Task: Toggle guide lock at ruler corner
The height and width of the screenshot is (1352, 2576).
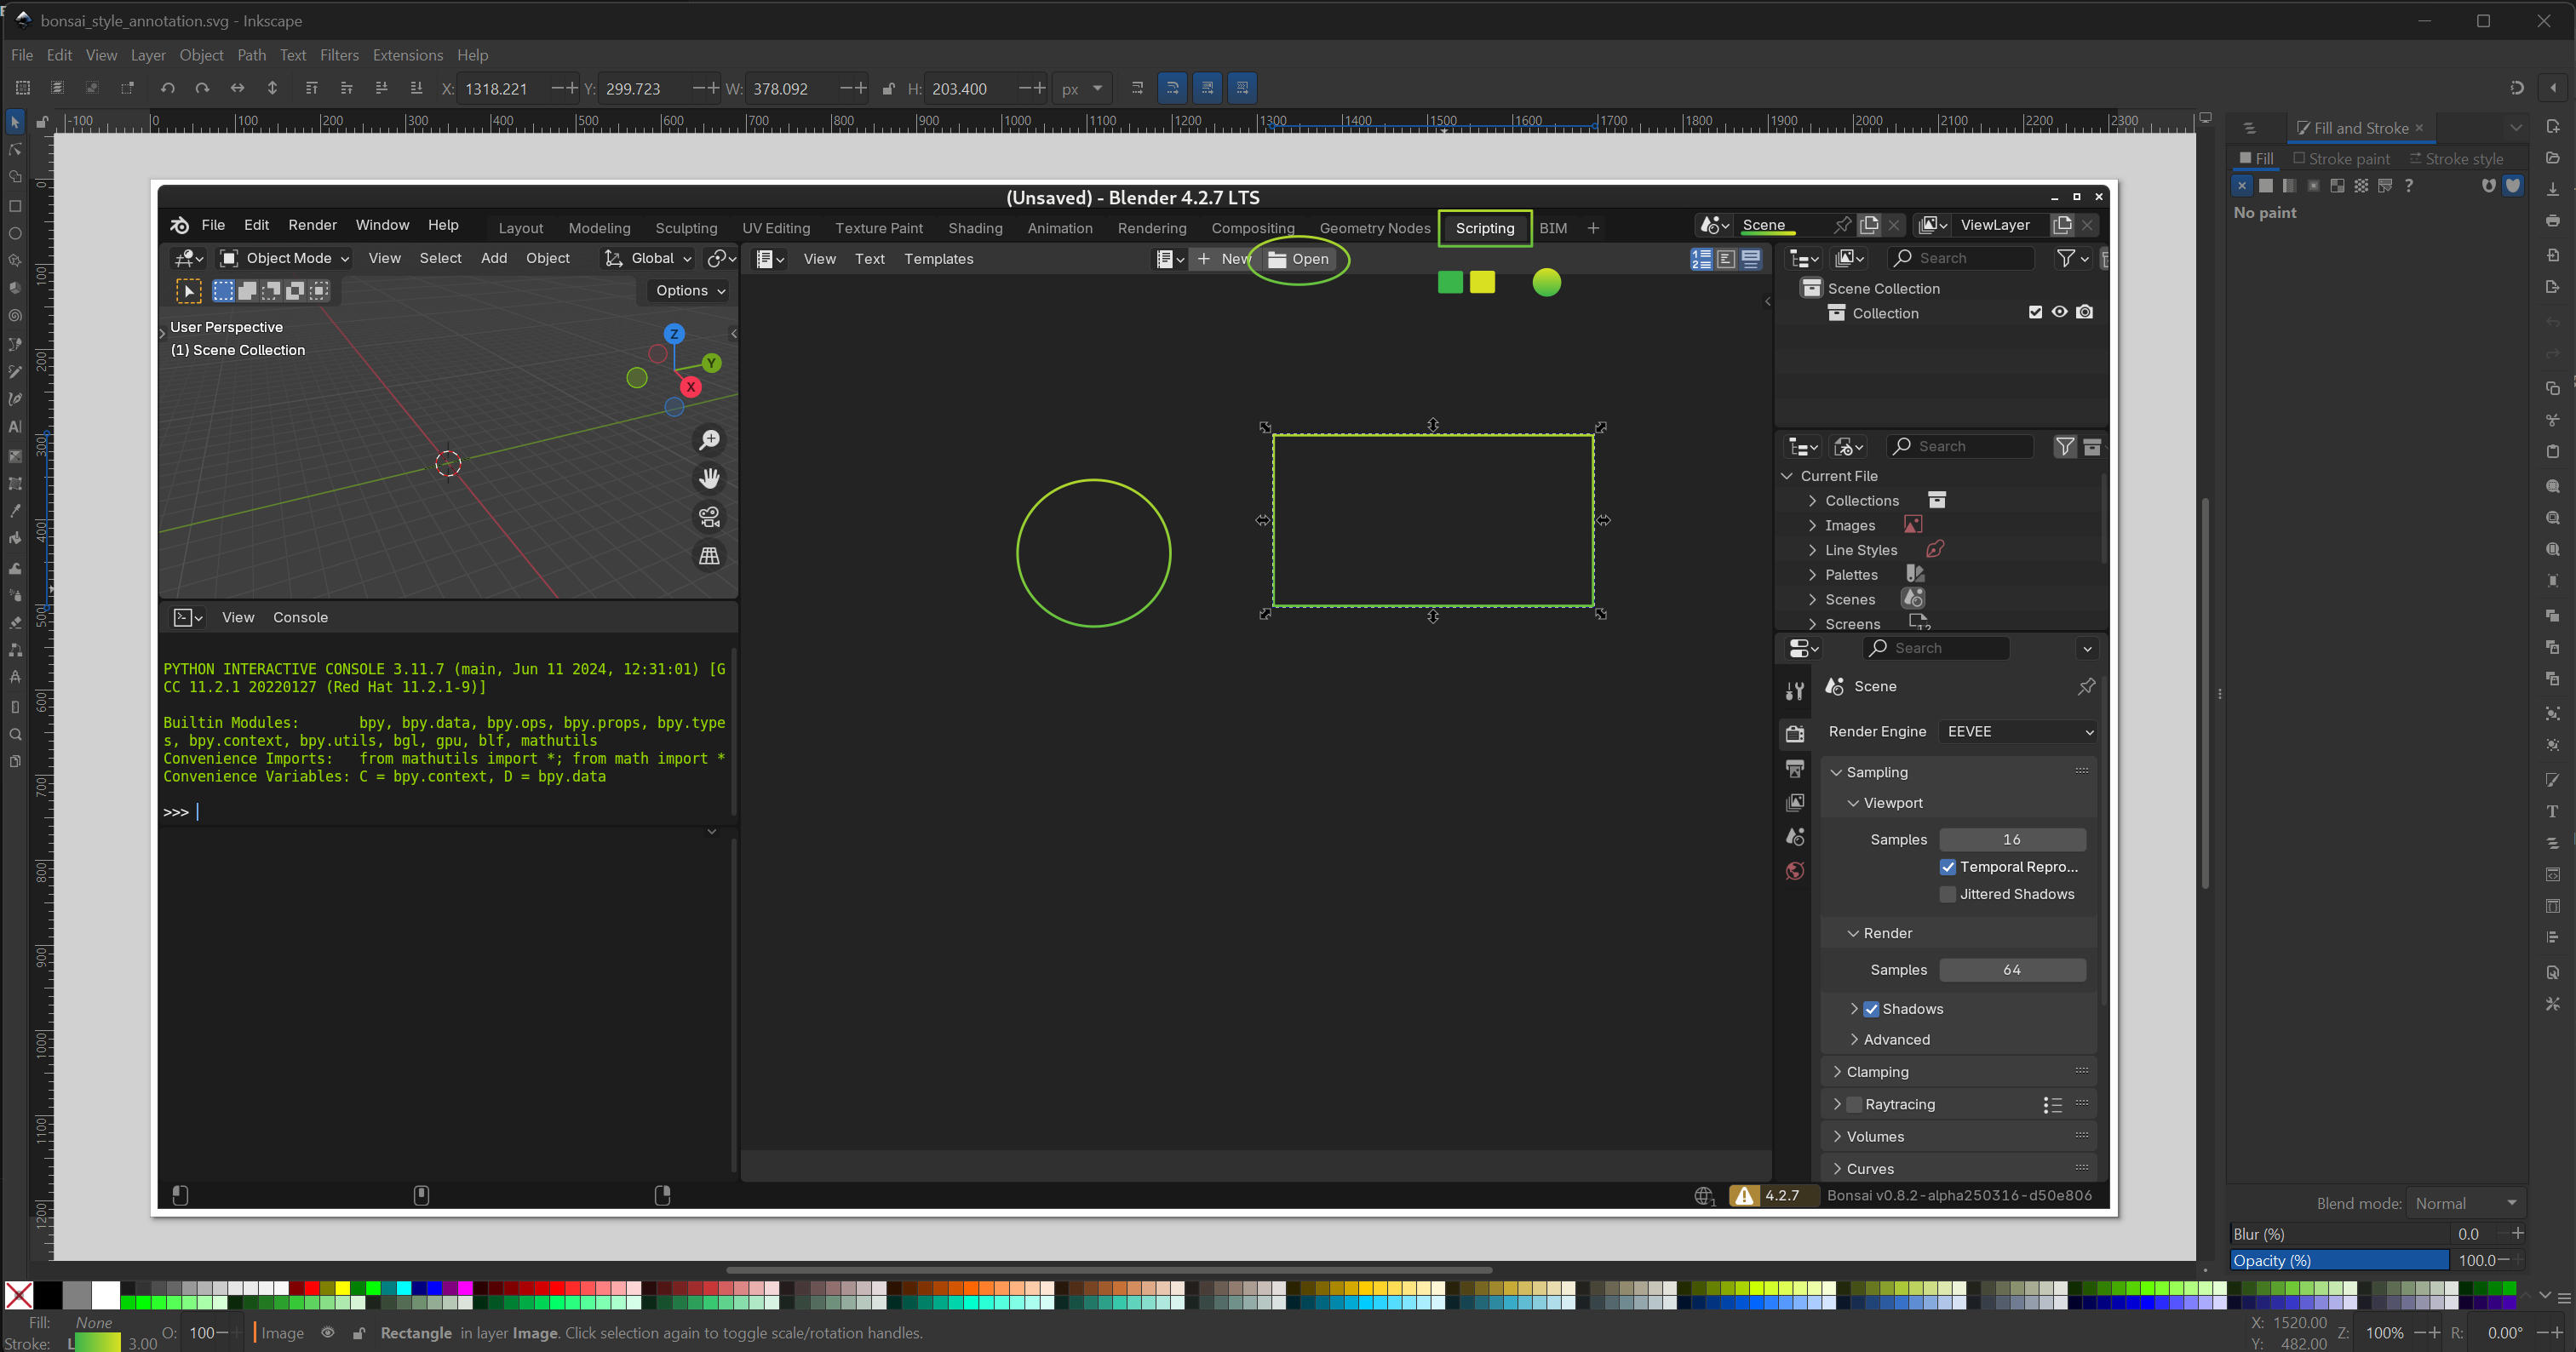Action: coord(41,122)
